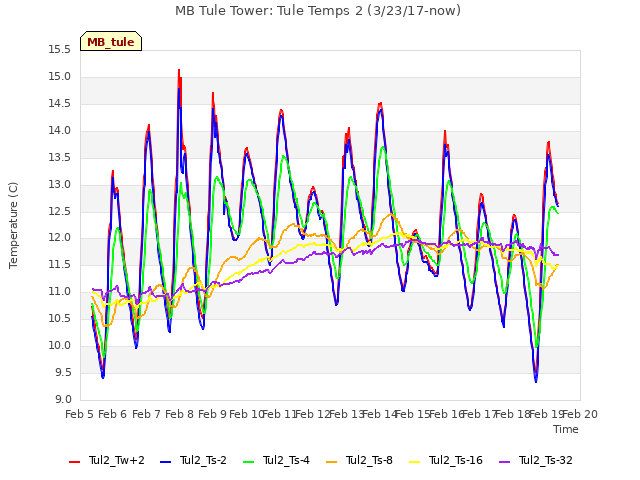This screenshot has width=640, height=480.
Task: Click the Temperature (C) axis label
Action: click(13, 225)
